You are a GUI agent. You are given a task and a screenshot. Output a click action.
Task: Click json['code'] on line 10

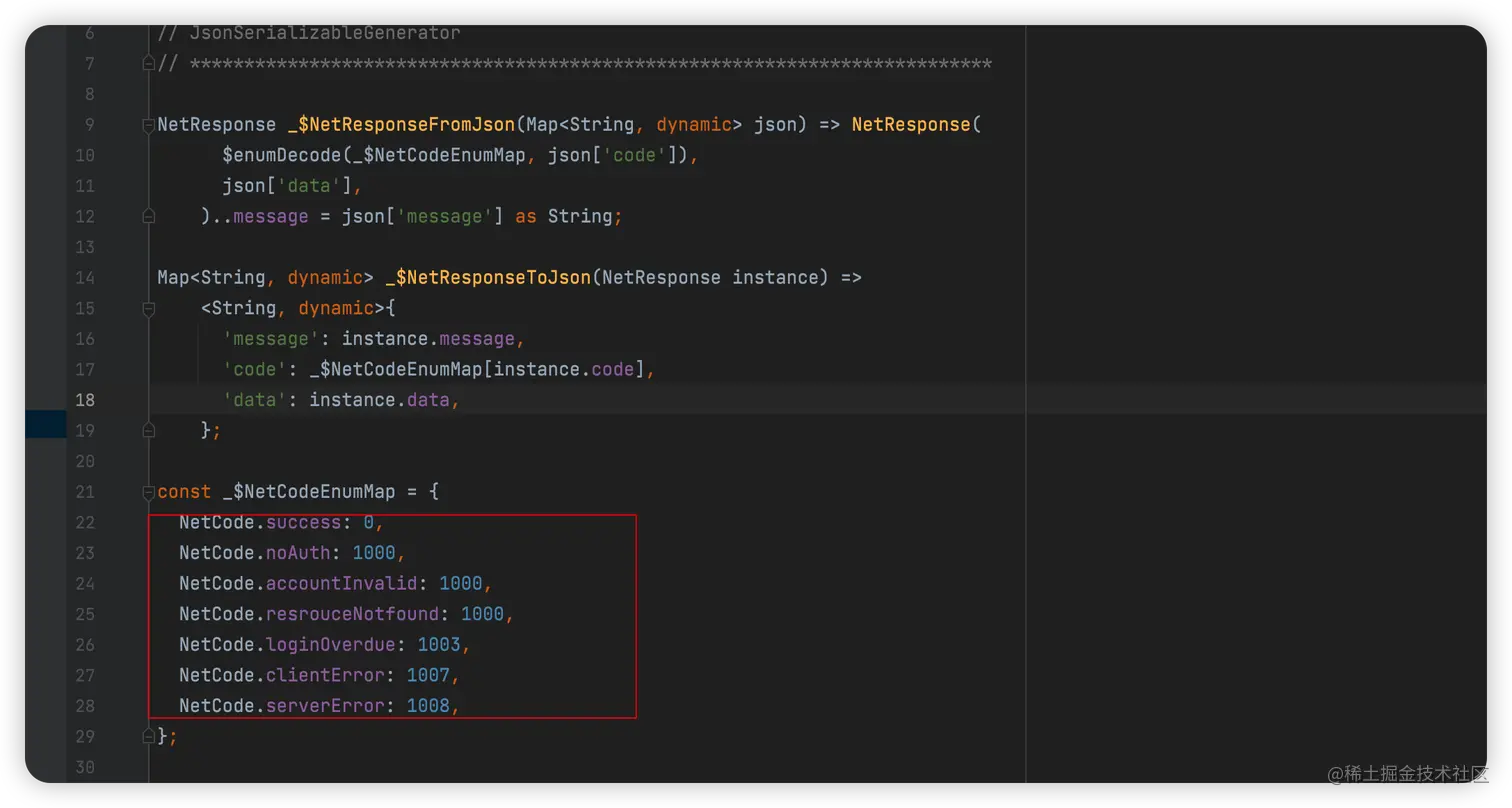613,155
